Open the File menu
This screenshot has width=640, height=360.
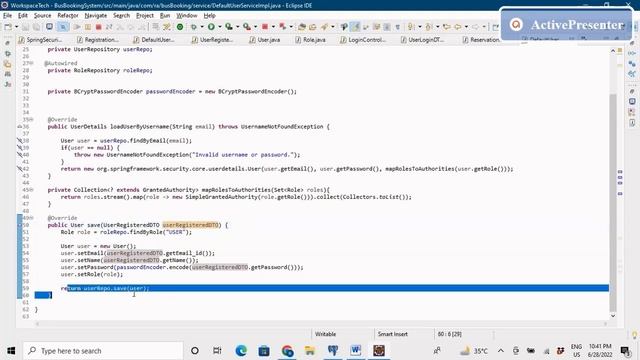pyautogui.click(x=7, y=16)
